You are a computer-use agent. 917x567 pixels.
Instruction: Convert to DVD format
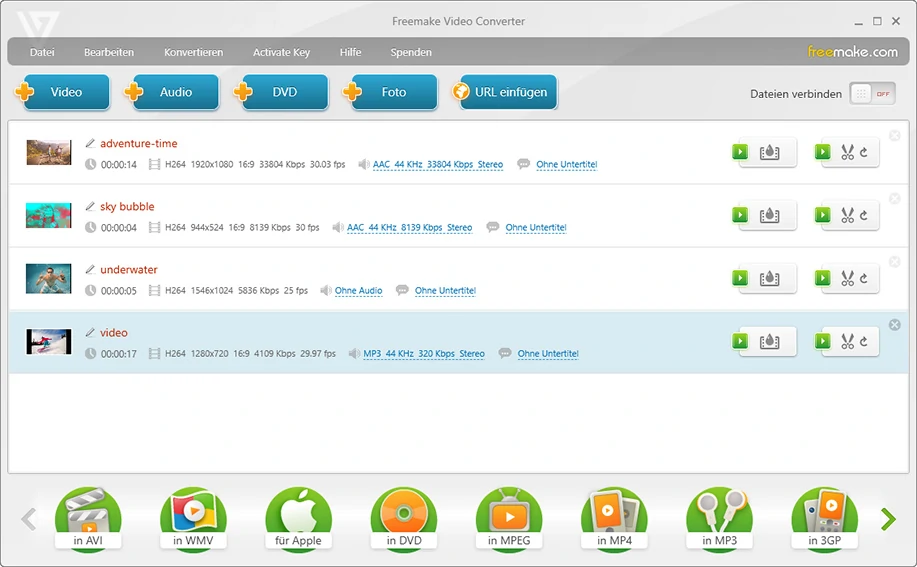pyautogui.click(x=404, y=518)
